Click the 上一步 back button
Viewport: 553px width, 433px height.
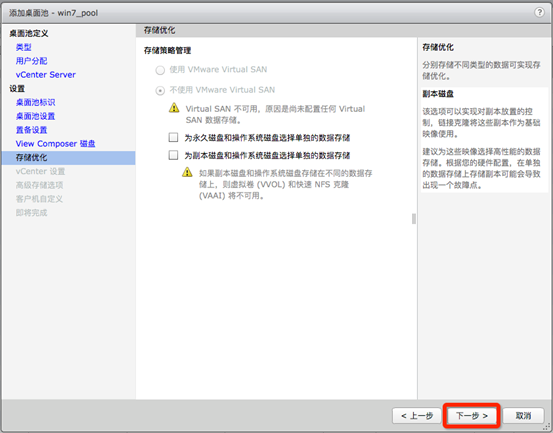point(417,416)
